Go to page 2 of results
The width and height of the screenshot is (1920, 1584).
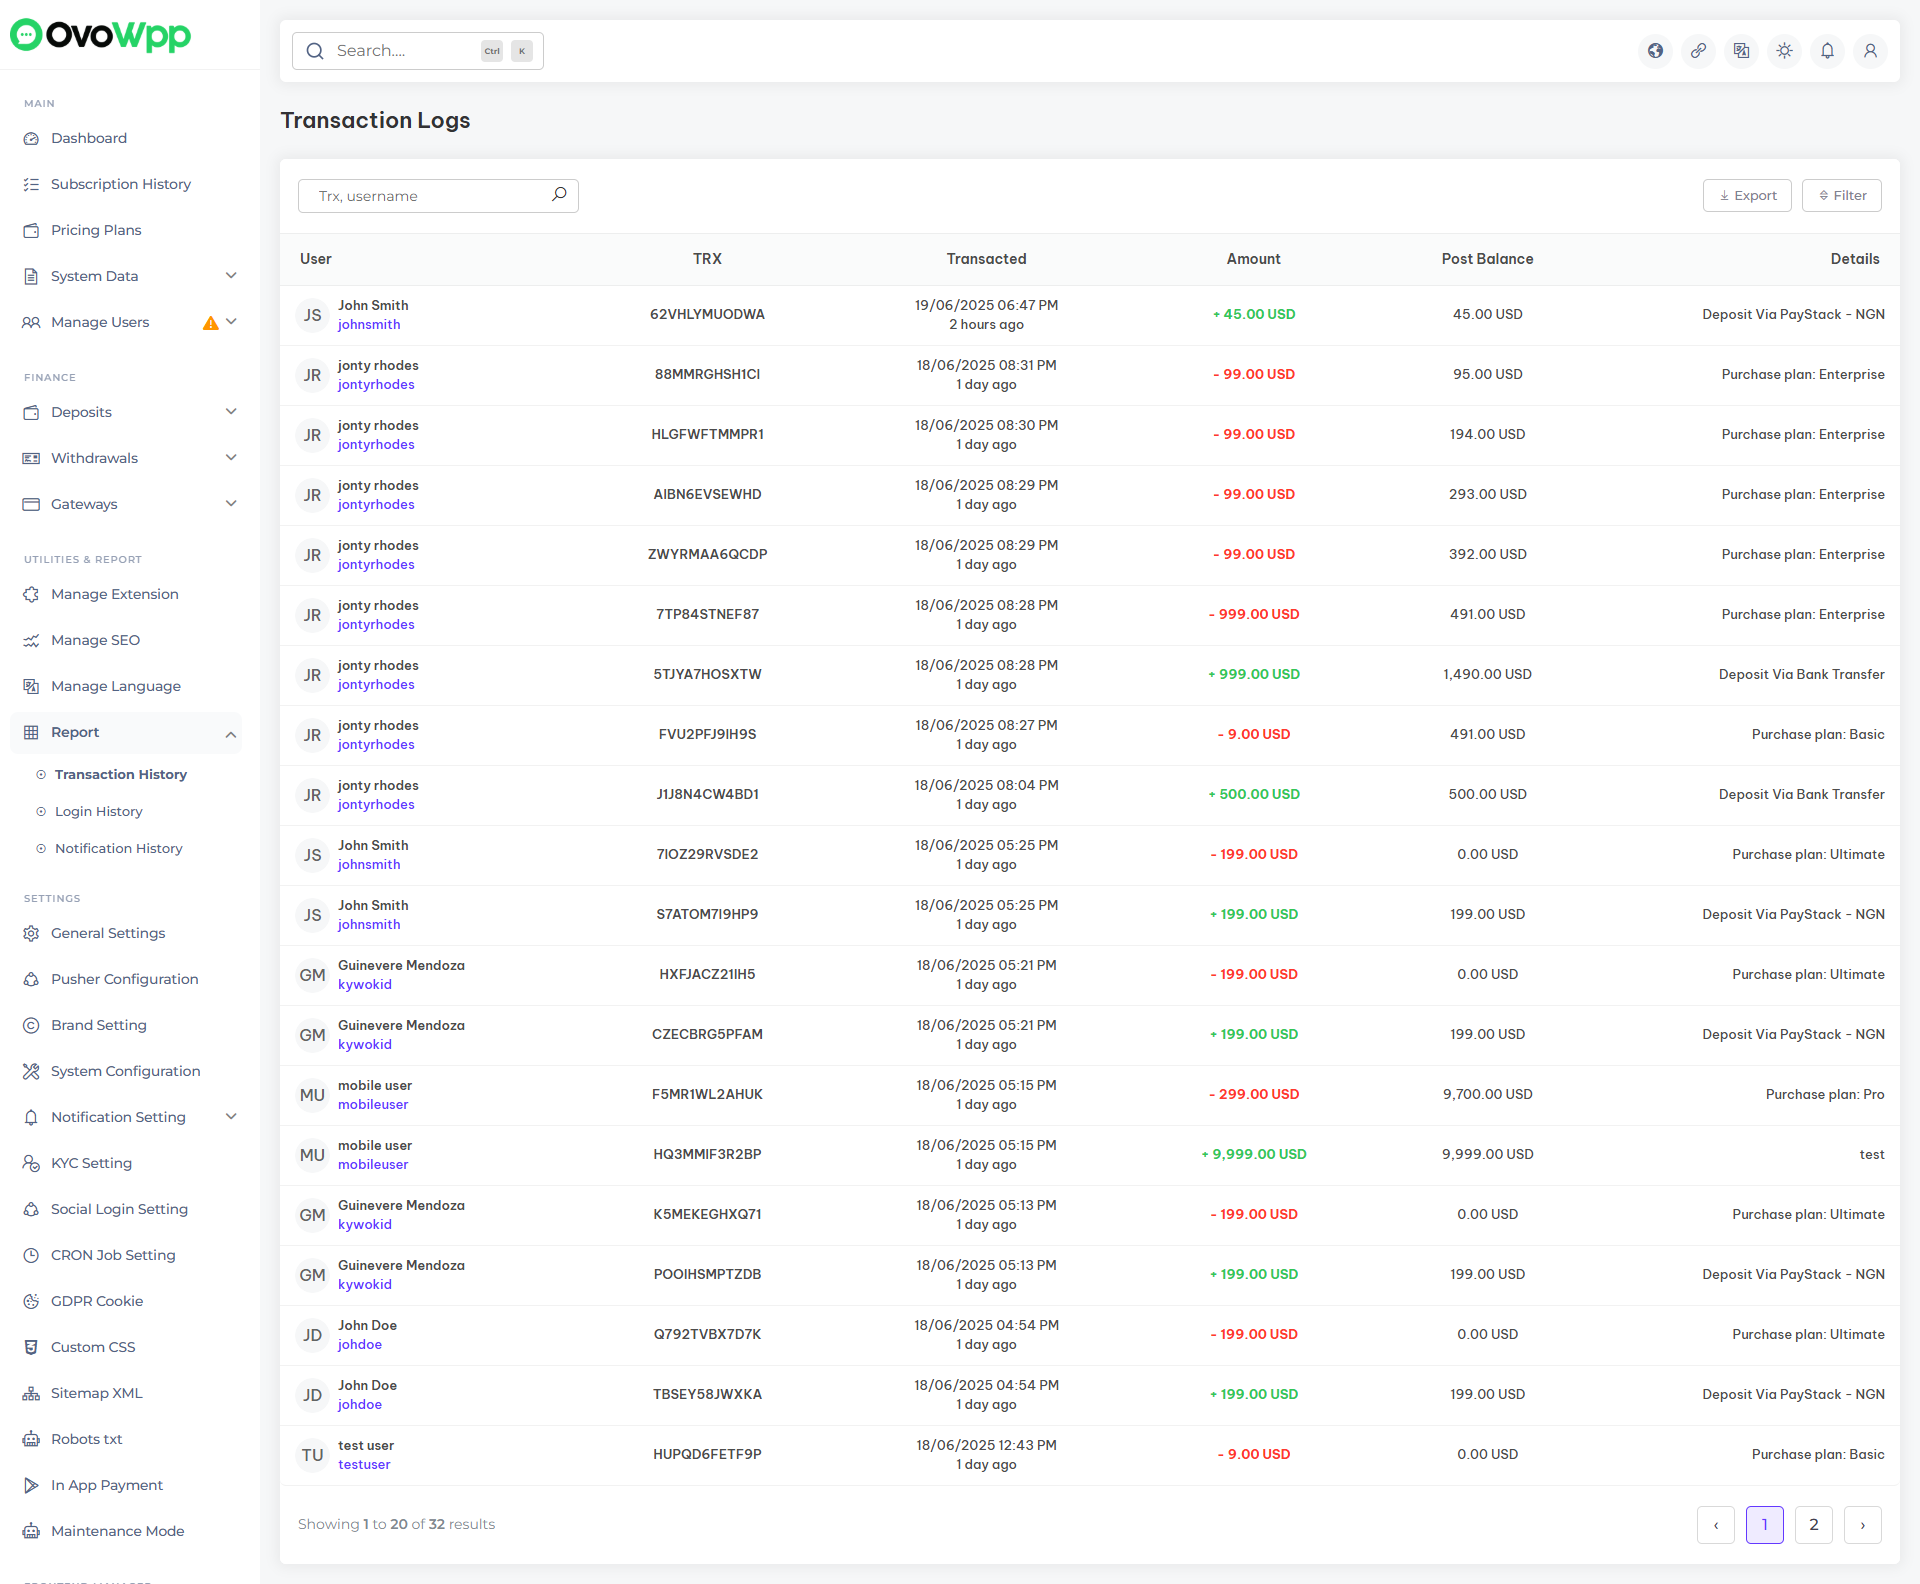1813,1525
